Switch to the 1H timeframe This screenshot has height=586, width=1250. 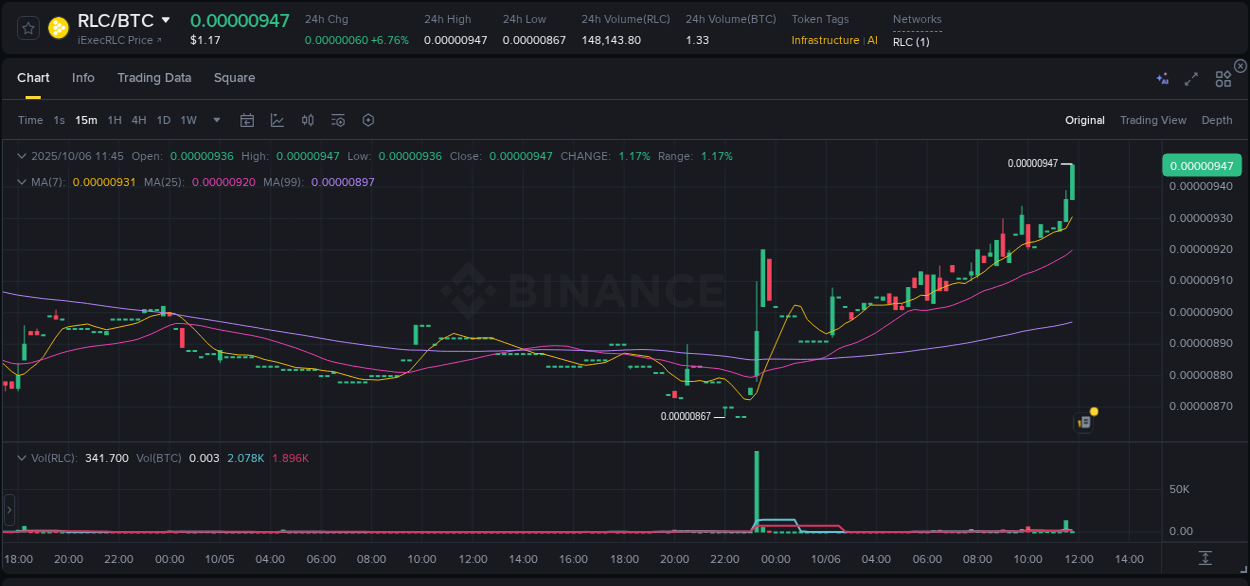point(114,120)
